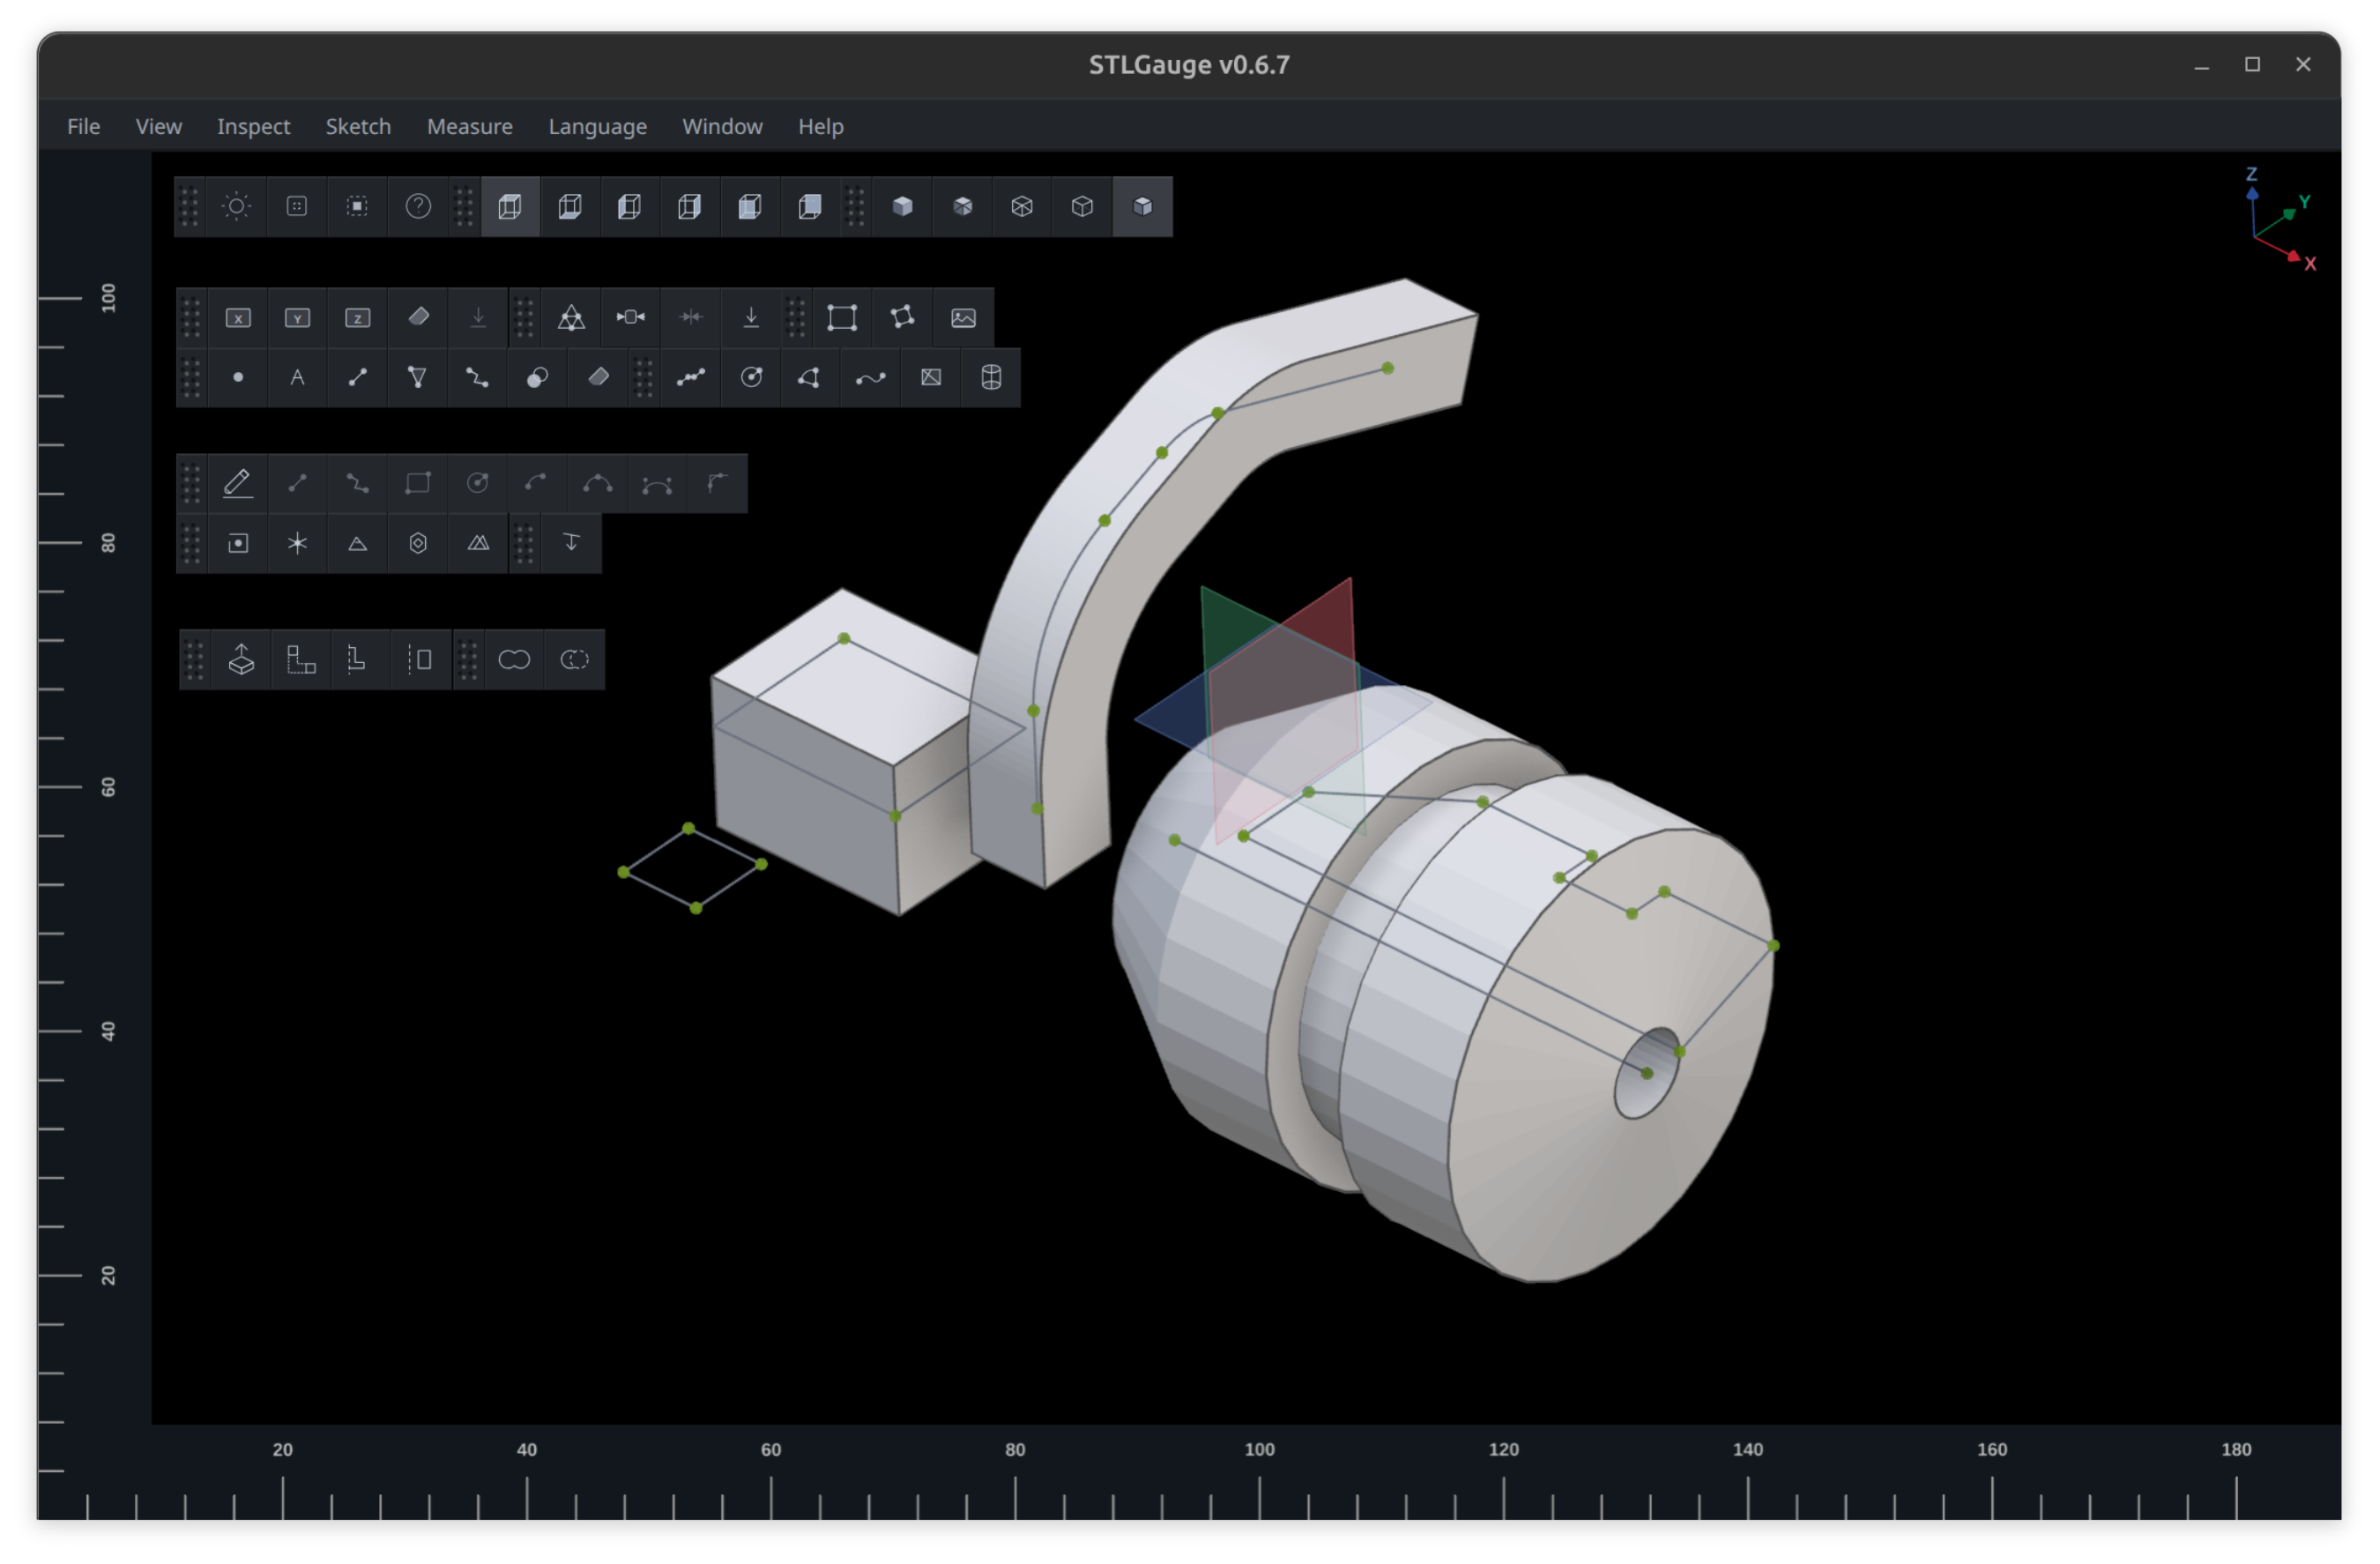Screen dimensions: 2380x1564
Task: Select the spline curve tool
Action: pyautogui.click(x=871, y=378)
